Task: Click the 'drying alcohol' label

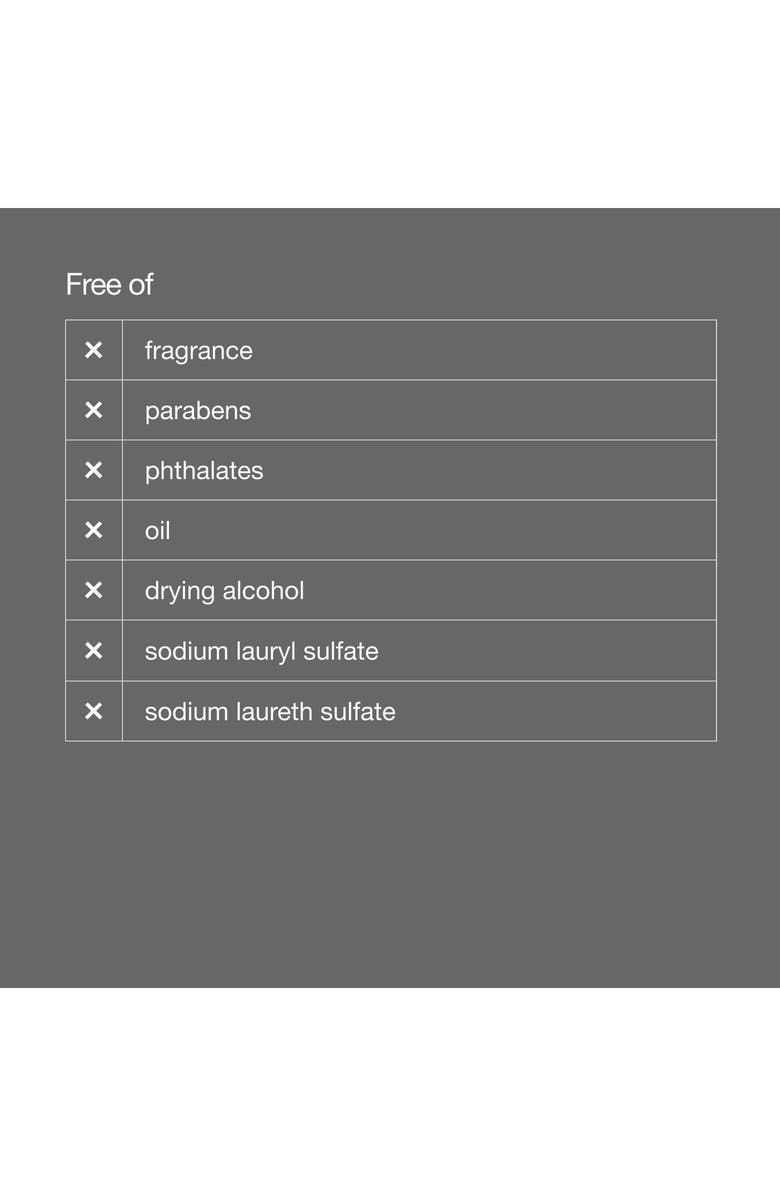Action: click(224, 591)
